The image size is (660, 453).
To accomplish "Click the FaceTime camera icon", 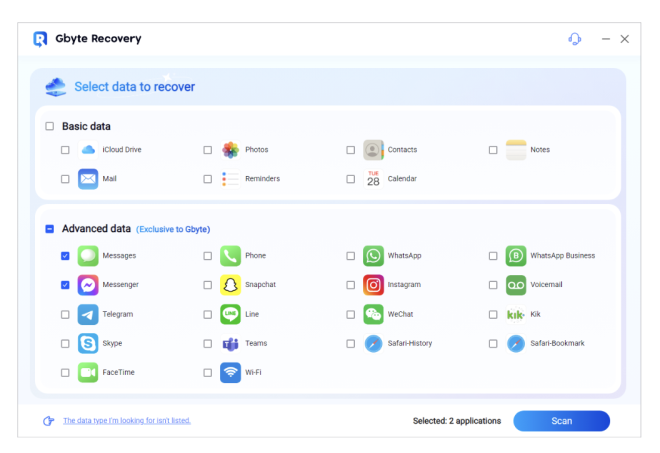I will click(88, 373).
